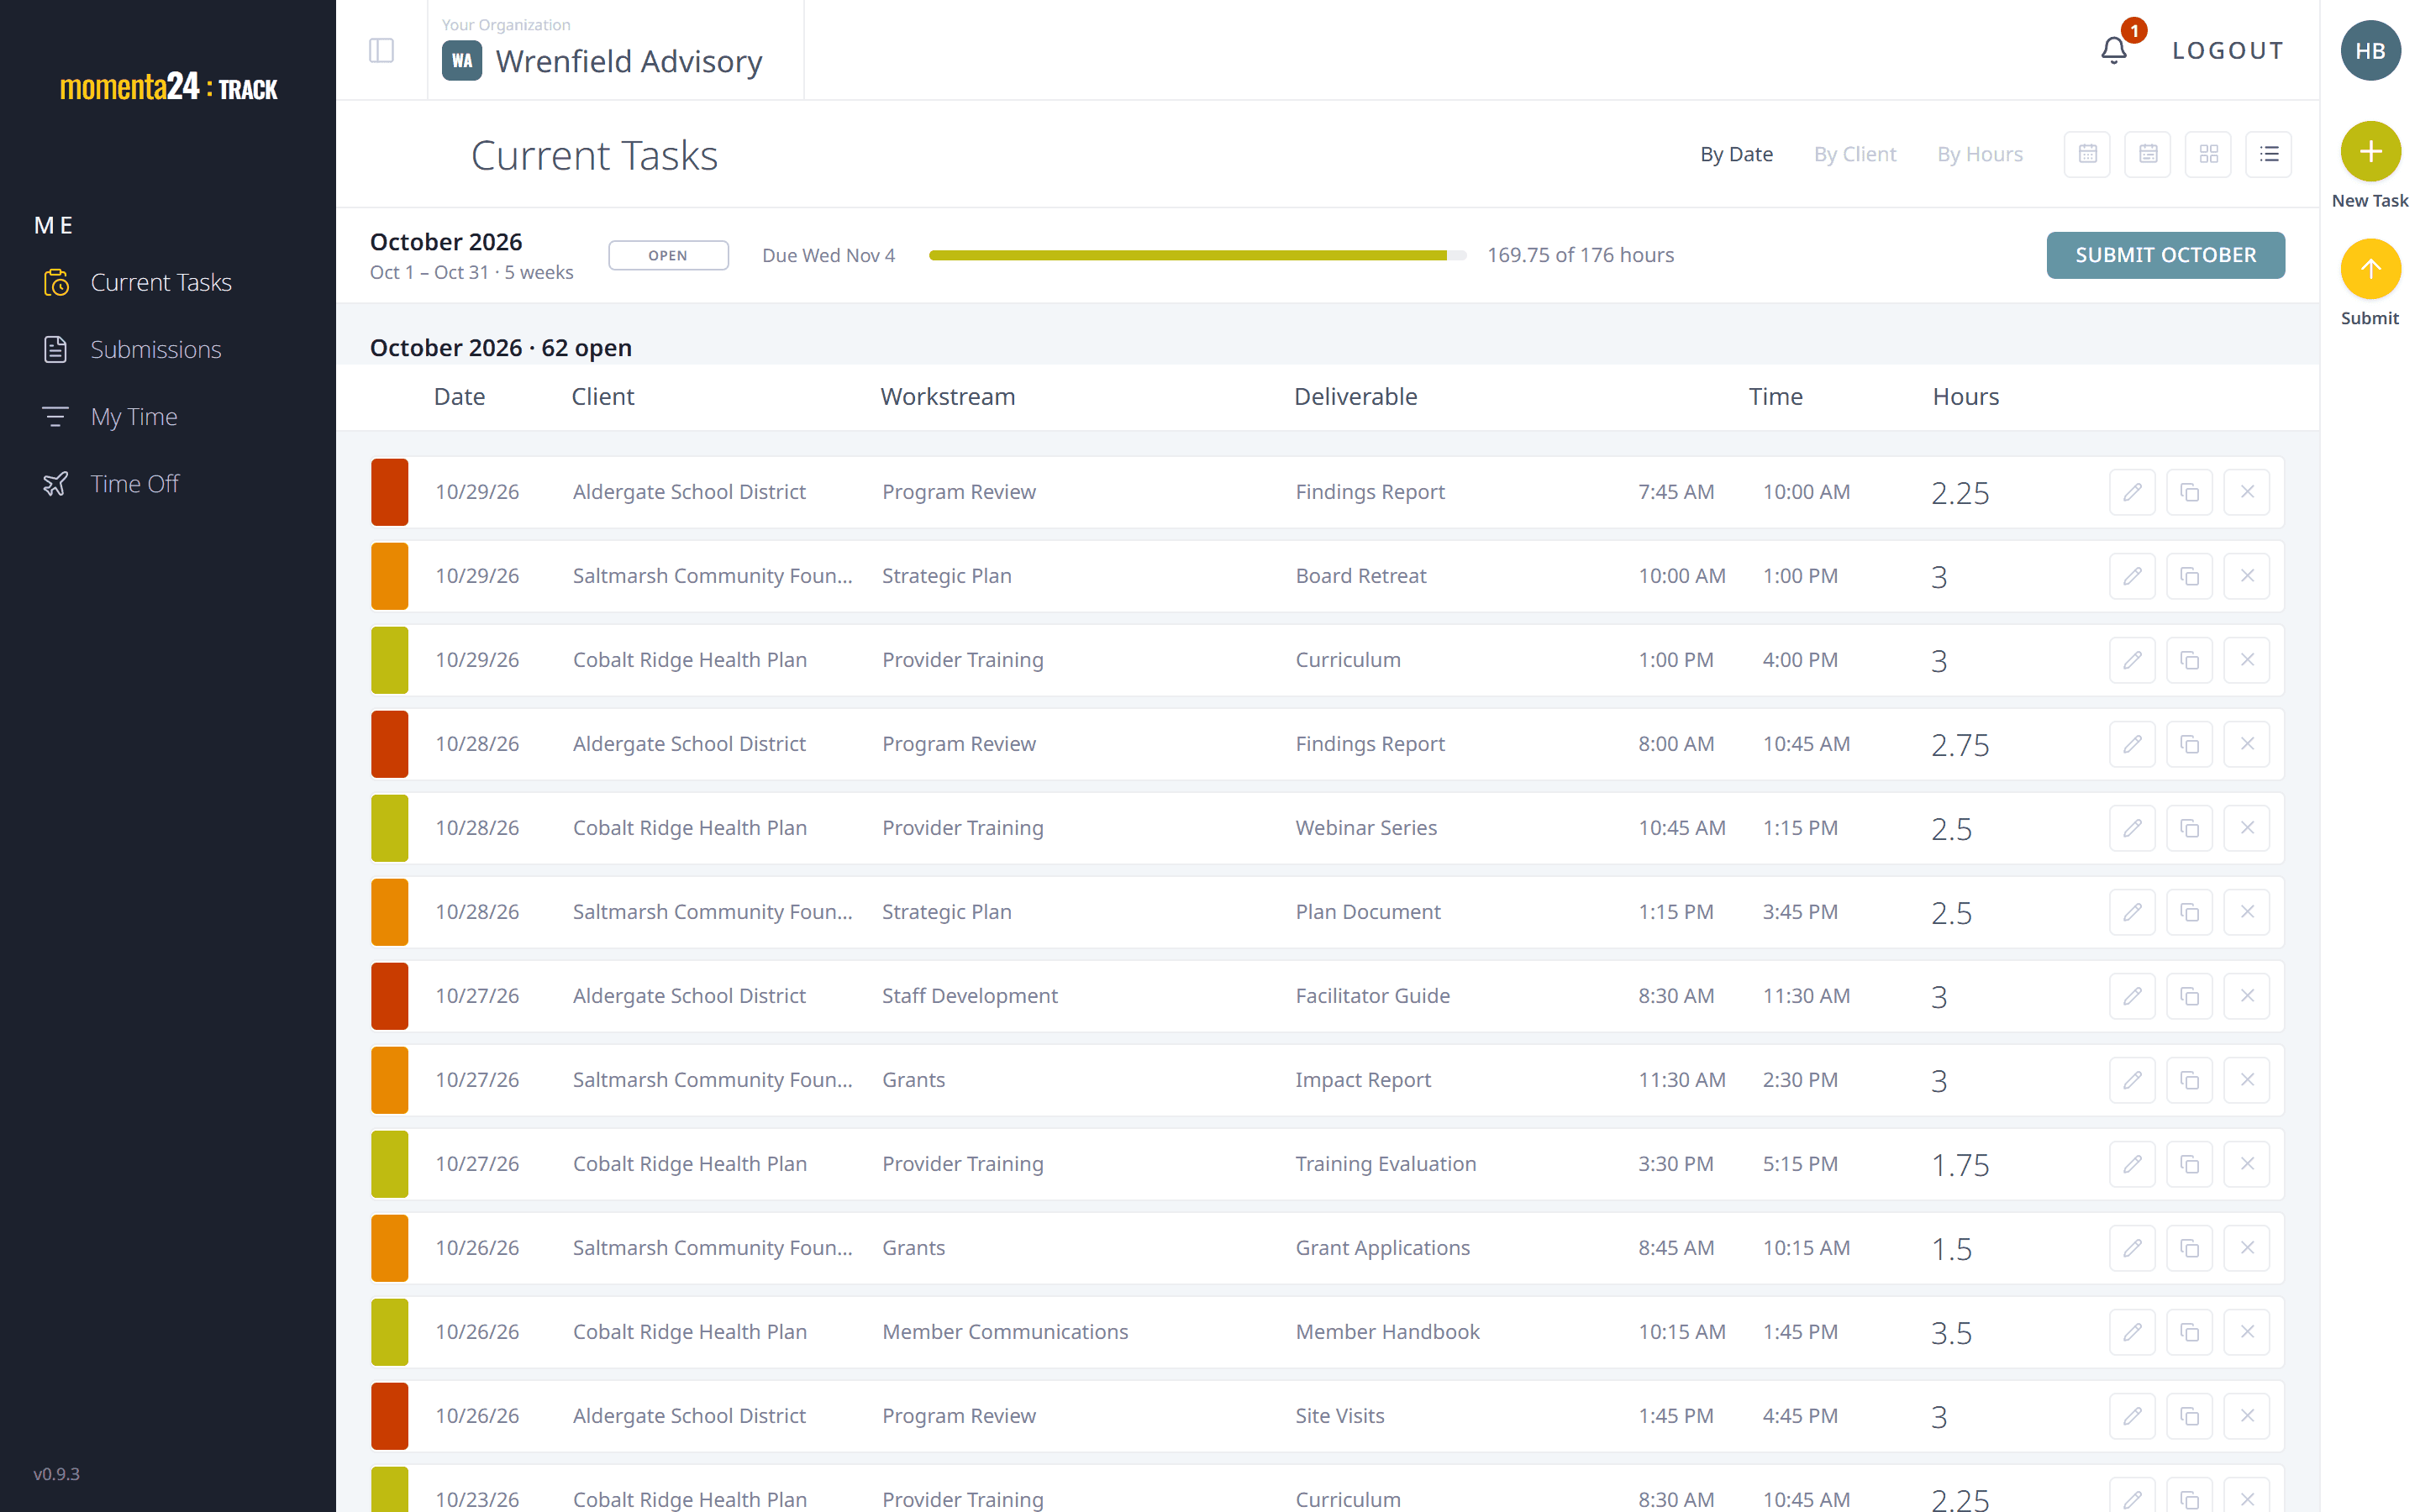Click the 169.75 of 176 hours text

point(1580,255)
